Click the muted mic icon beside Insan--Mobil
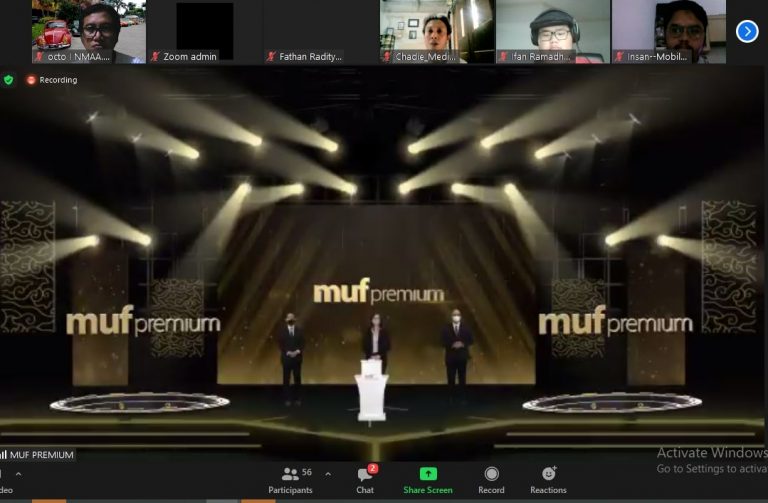Viewport: 768px width, 503px height. tap(619, 57)
